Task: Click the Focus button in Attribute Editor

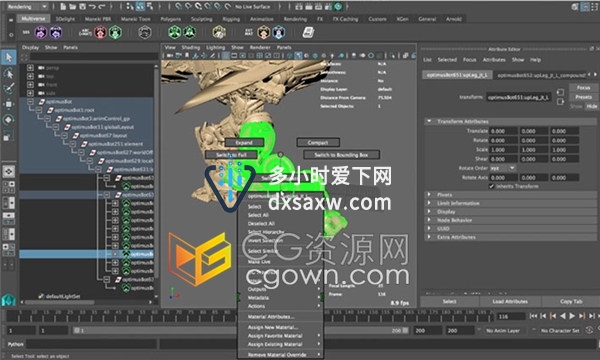Action: pyautogui.click(x=583, y=88)
